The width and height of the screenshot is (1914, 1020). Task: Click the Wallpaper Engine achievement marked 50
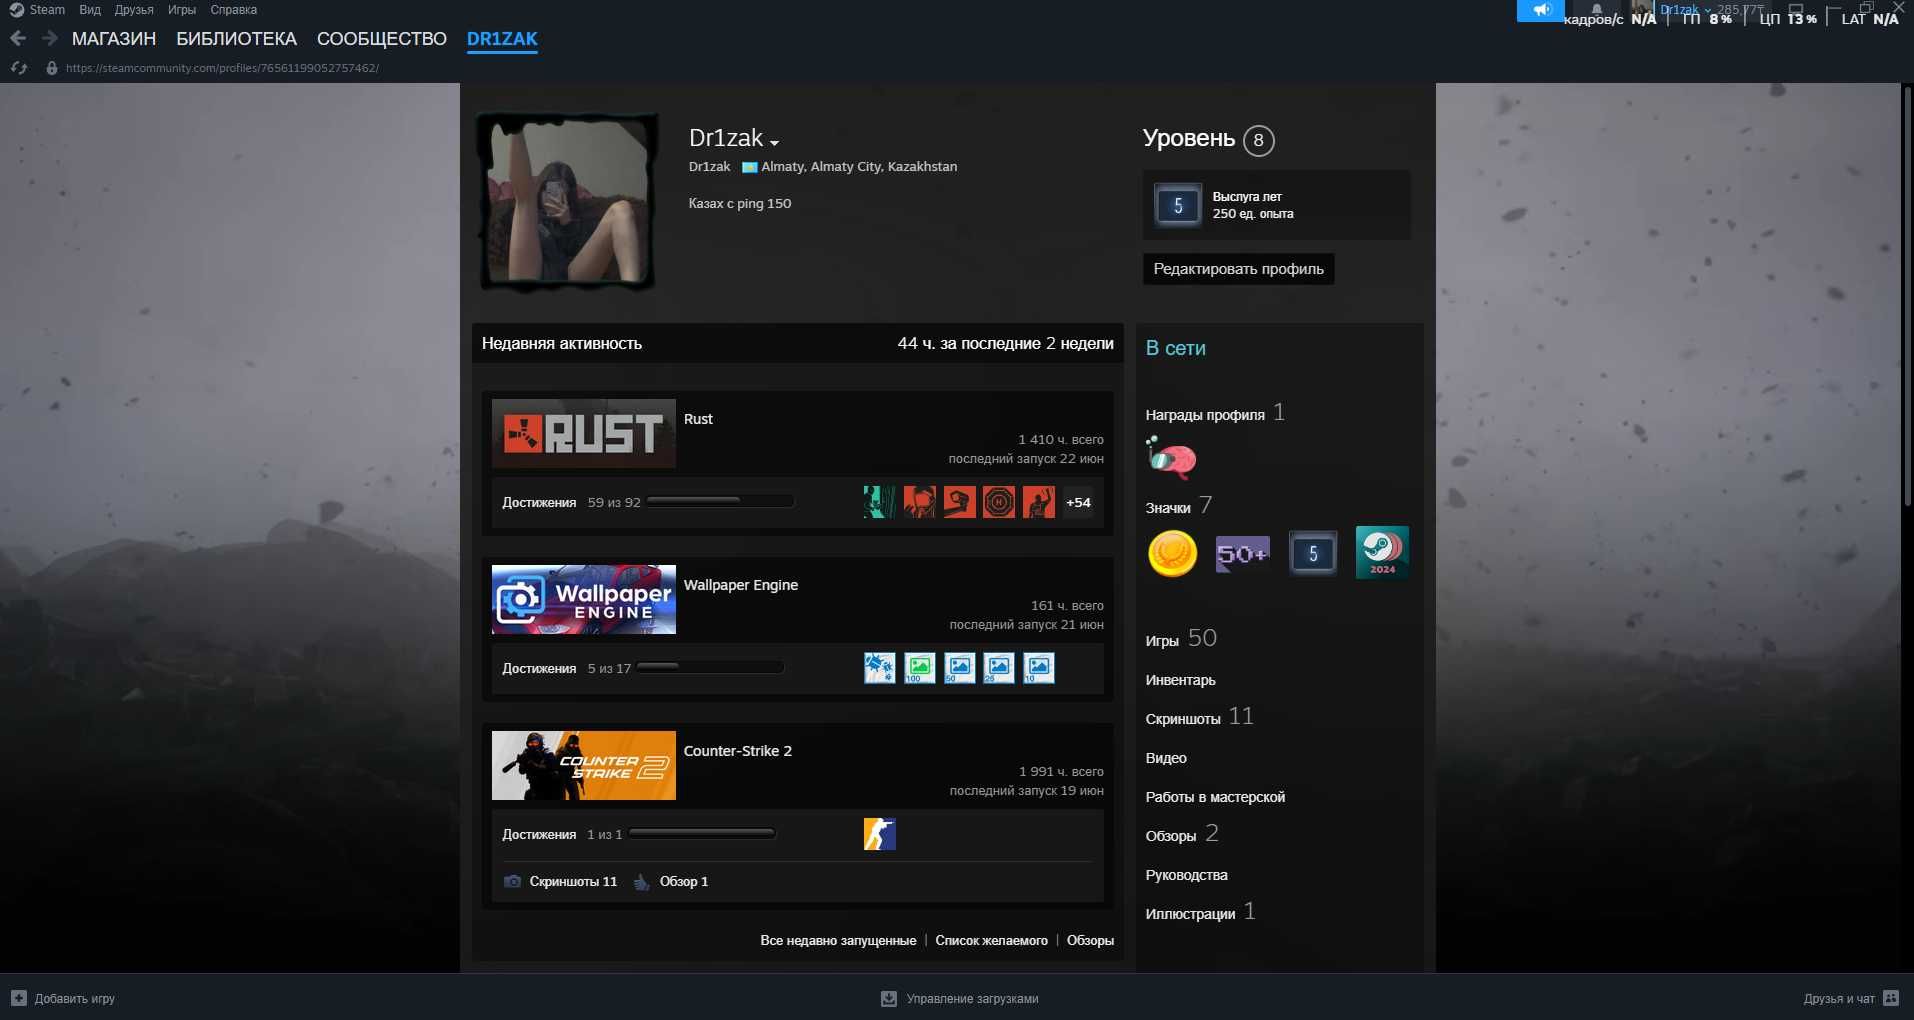click(x=959, y=668)
